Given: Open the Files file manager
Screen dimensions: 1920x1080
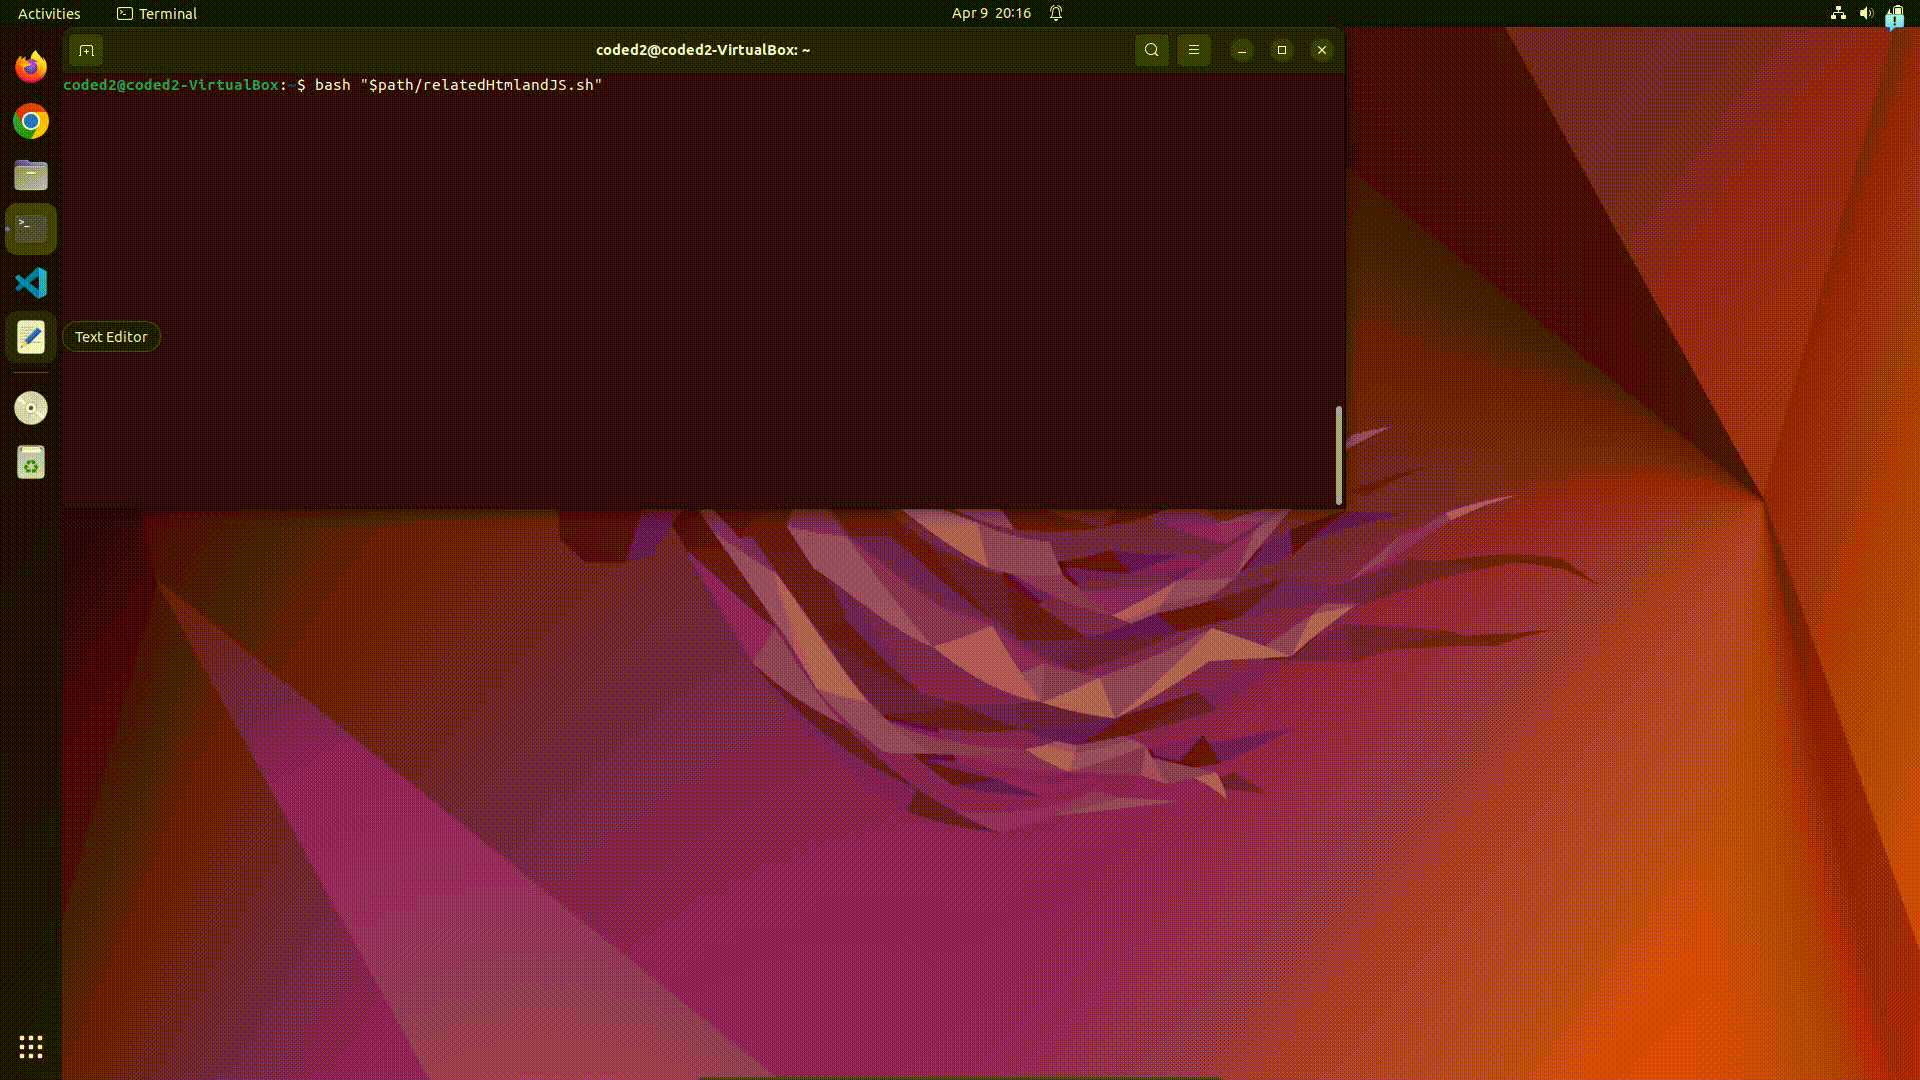Looking at the screenshot, I should (x=30, y=175).
